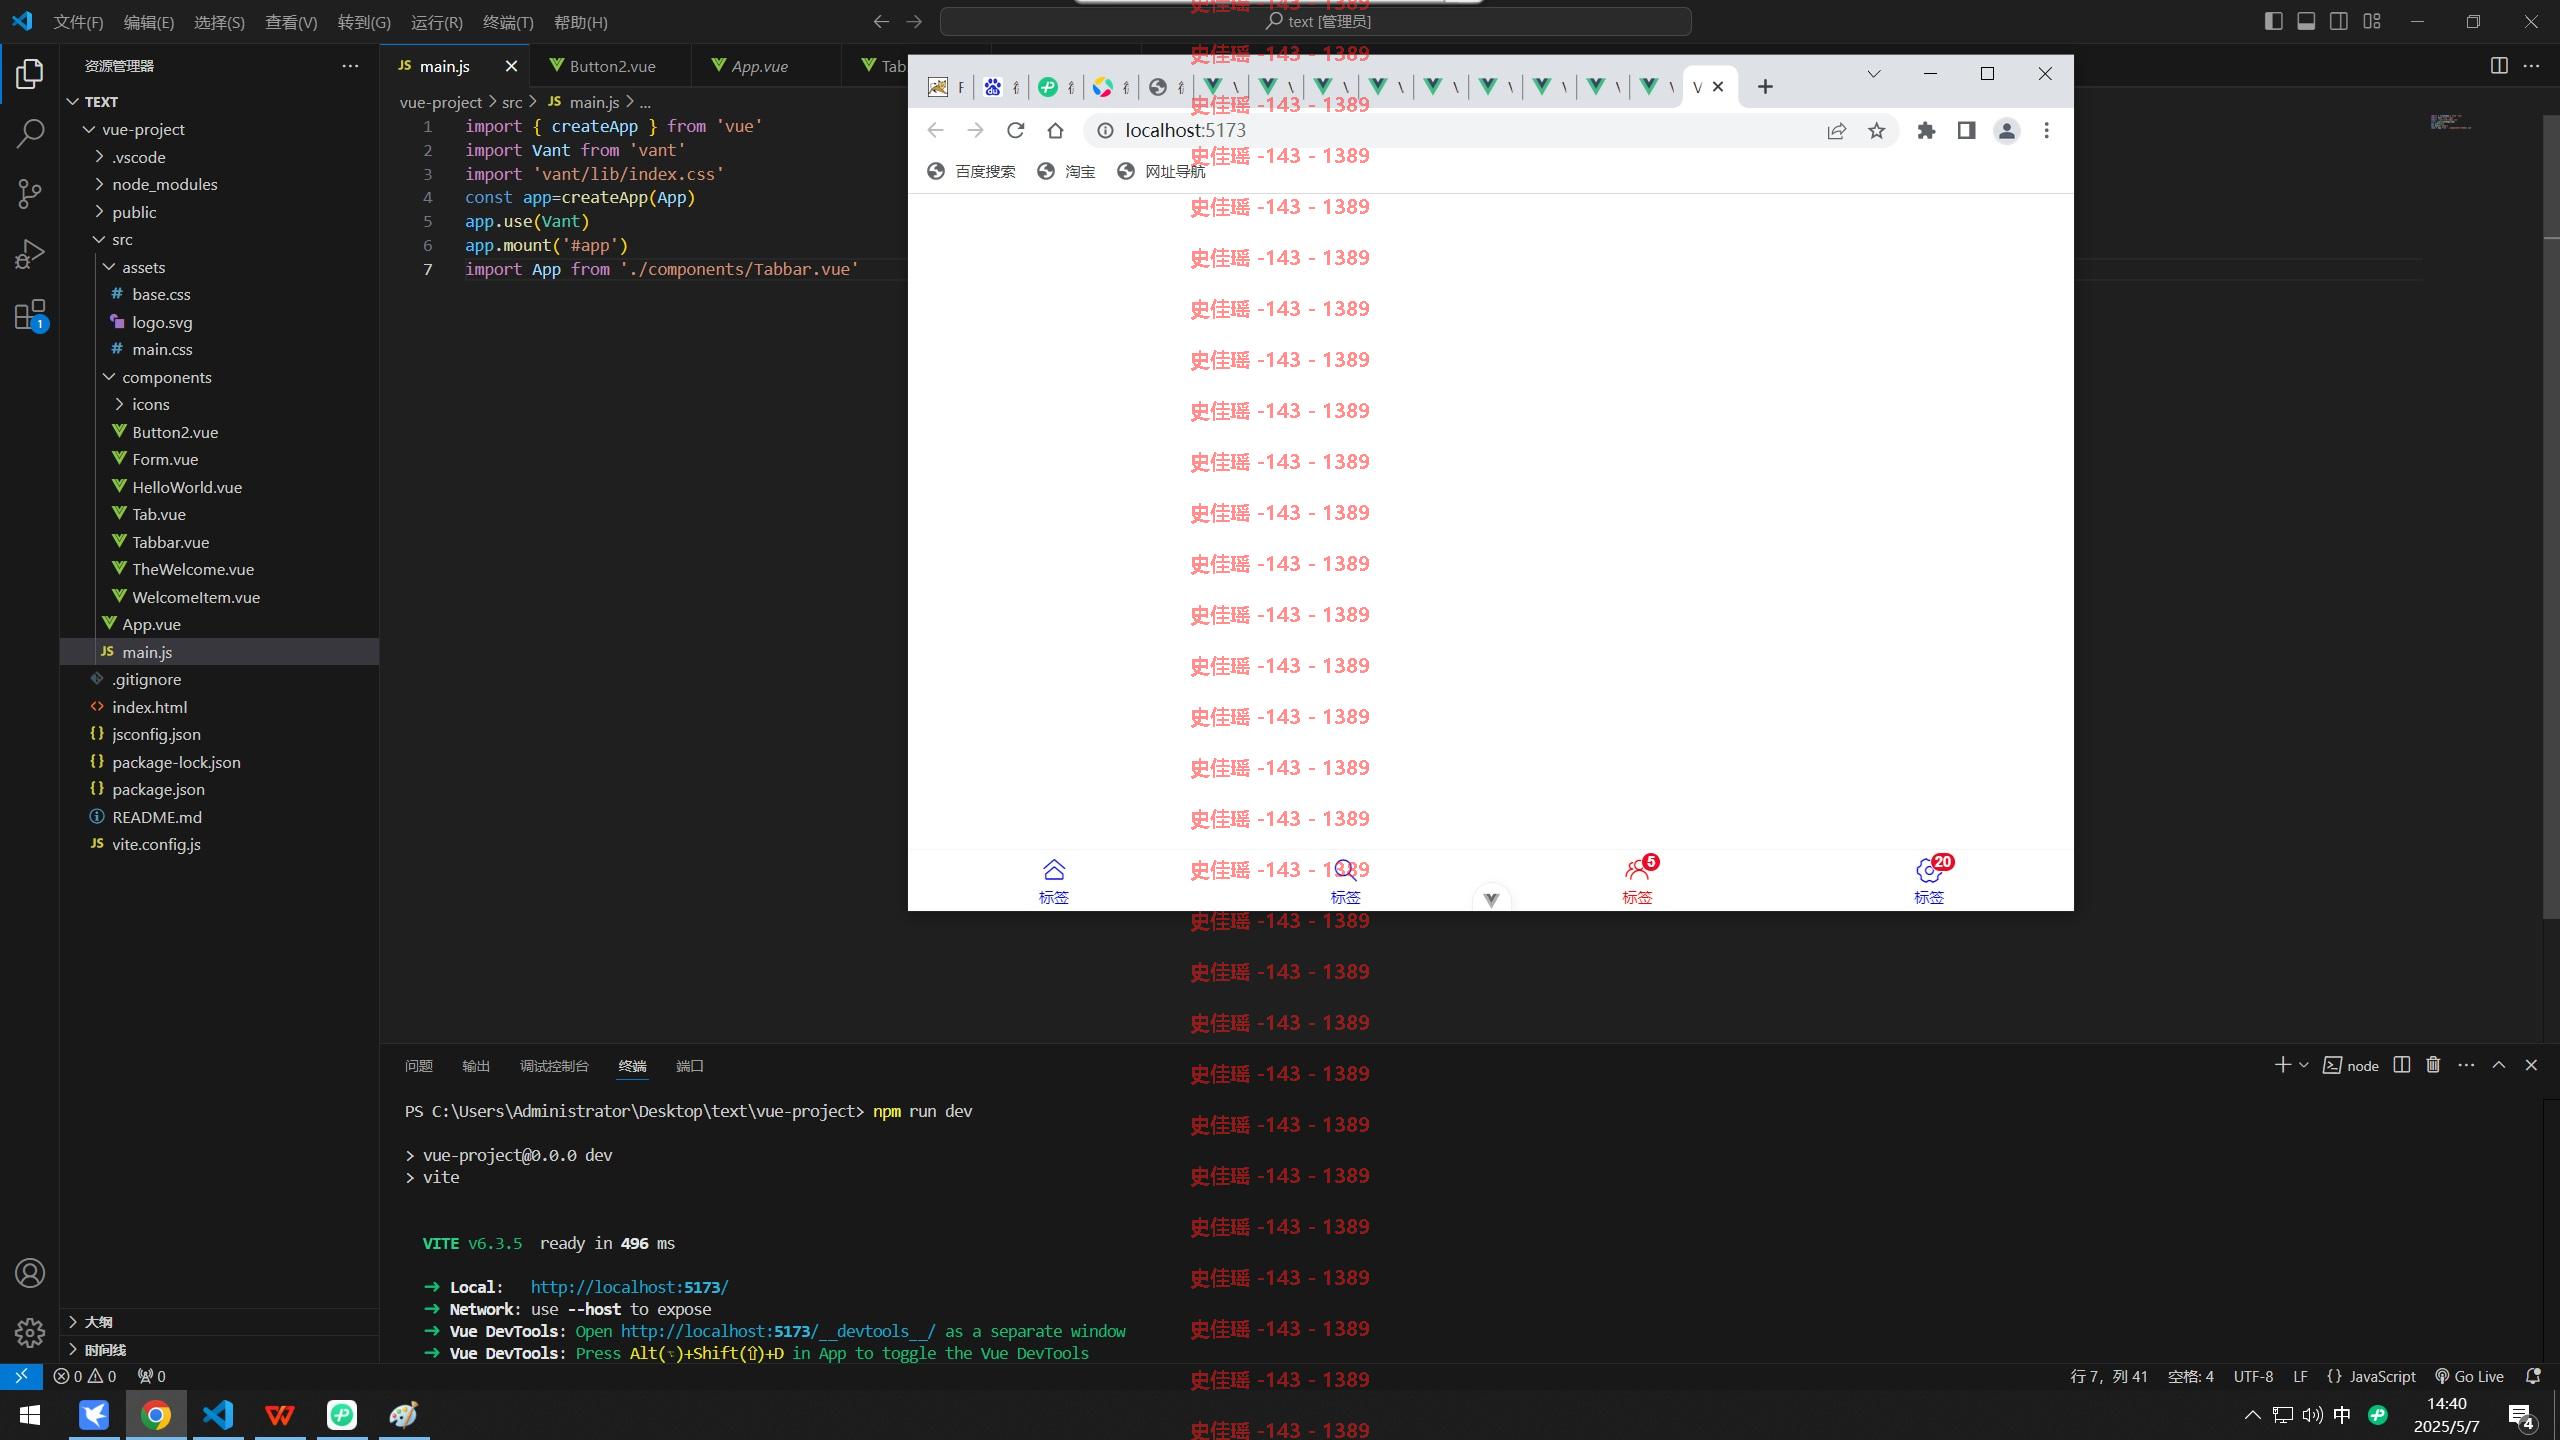Expand the icons folder
Viewport: 2560px width, 1440px height.
220,404
